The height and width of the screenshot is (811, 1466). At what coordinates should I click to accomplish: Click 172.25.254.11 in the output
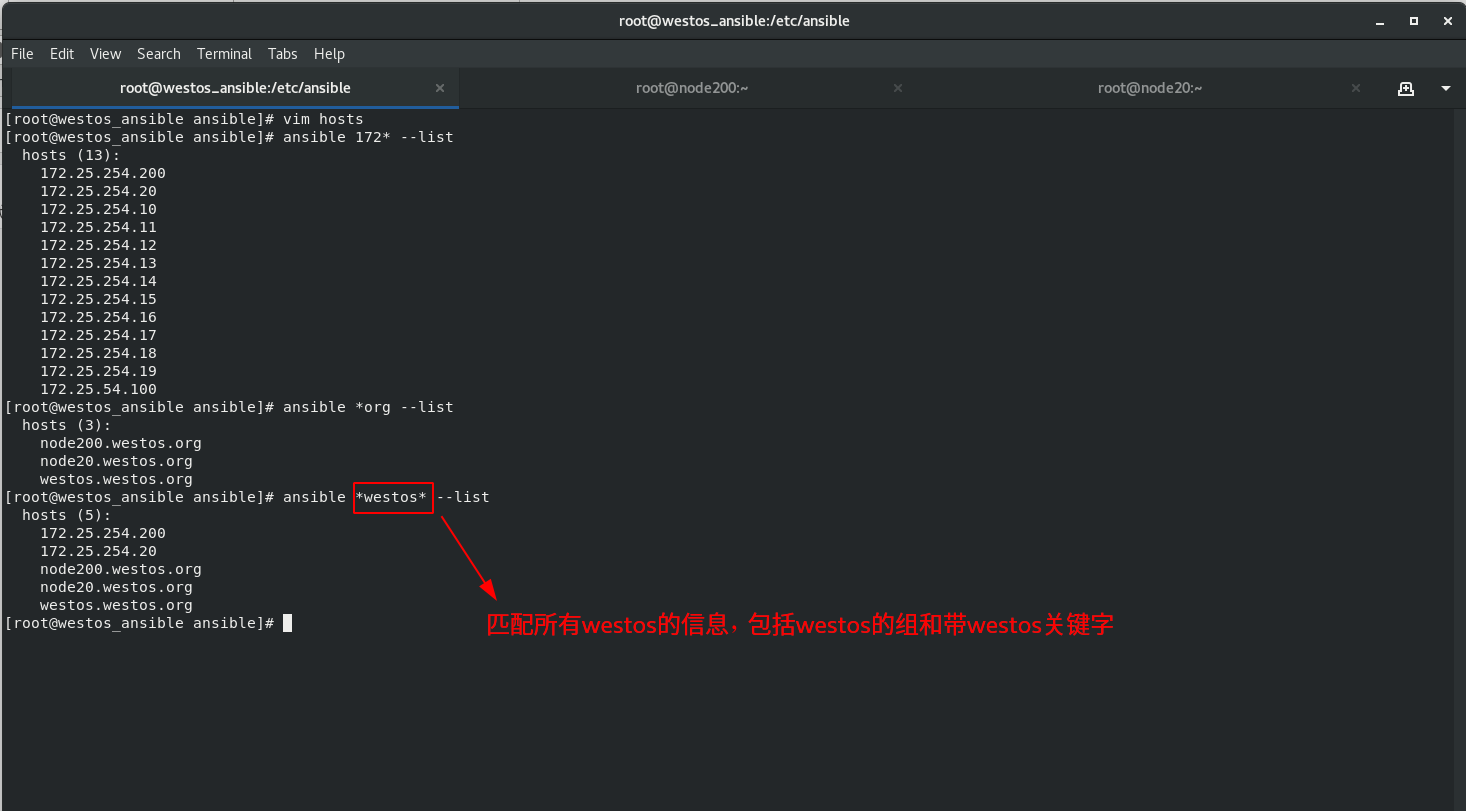point(98,227)
